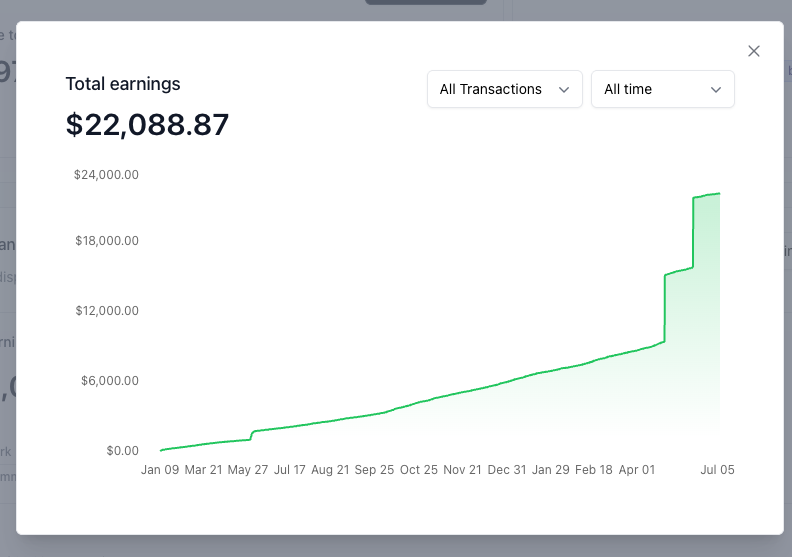
Task: Click the Feb 18 date marker
Action: click(x=593, y=470)
